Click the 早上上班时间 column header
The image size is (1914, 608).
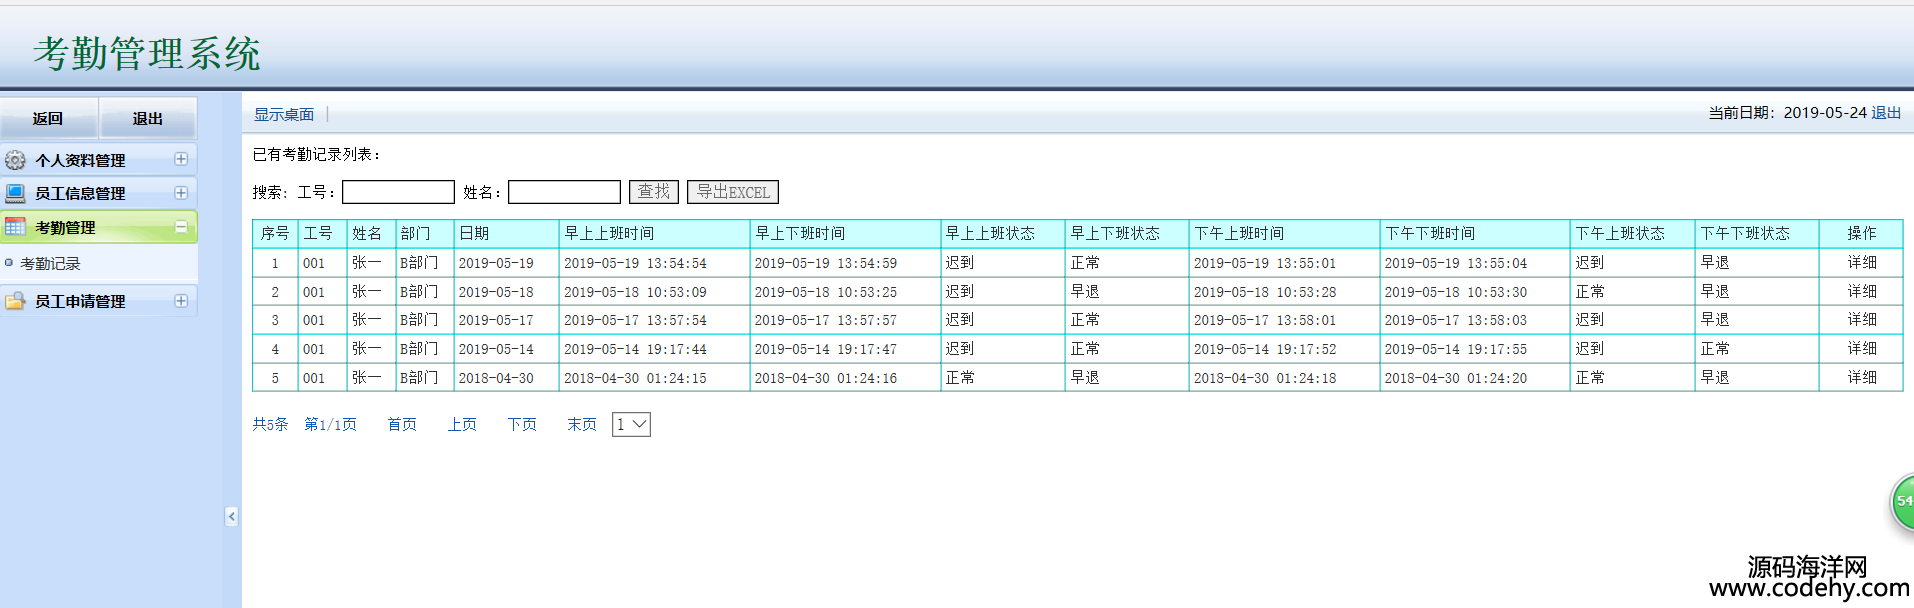pyautogui.click(x=655, y=233)
